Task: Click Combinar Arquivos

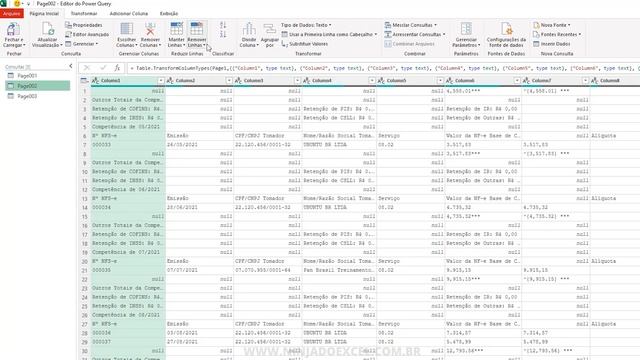Action: point(409,44)
